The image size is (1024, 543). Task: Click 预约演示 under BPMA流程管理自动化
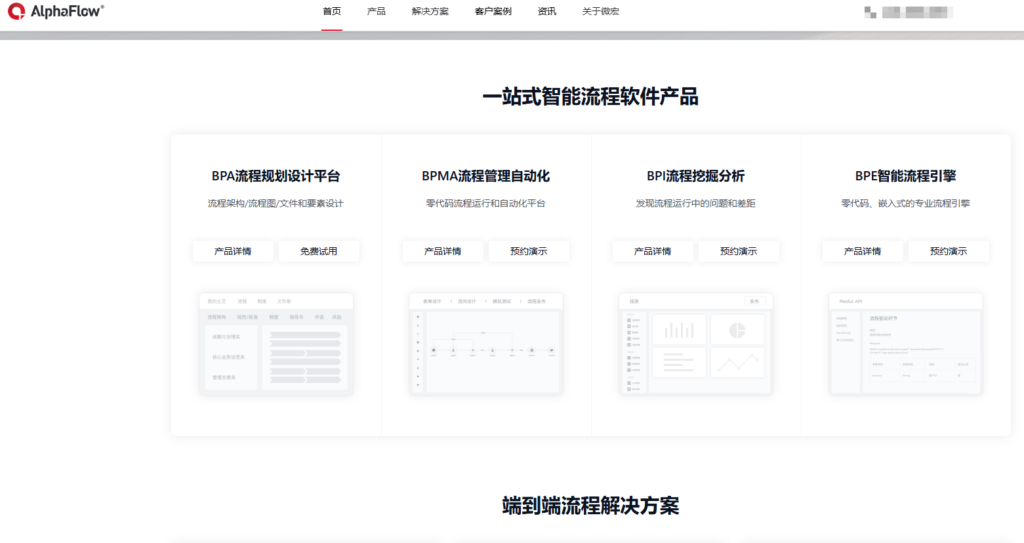point(528,251)
